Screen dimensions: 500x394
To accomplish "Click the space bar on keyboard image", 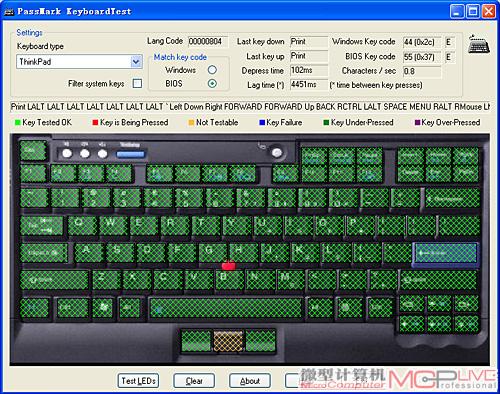I will pos(225,307).
